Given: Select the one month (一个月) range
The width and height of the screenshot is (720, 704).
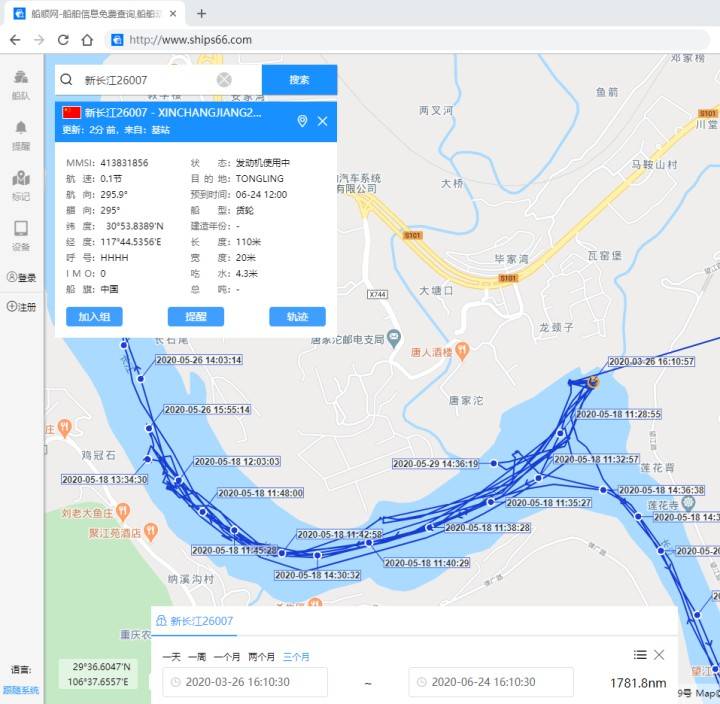Looking at the screenshot, I should tap(227, 657).
